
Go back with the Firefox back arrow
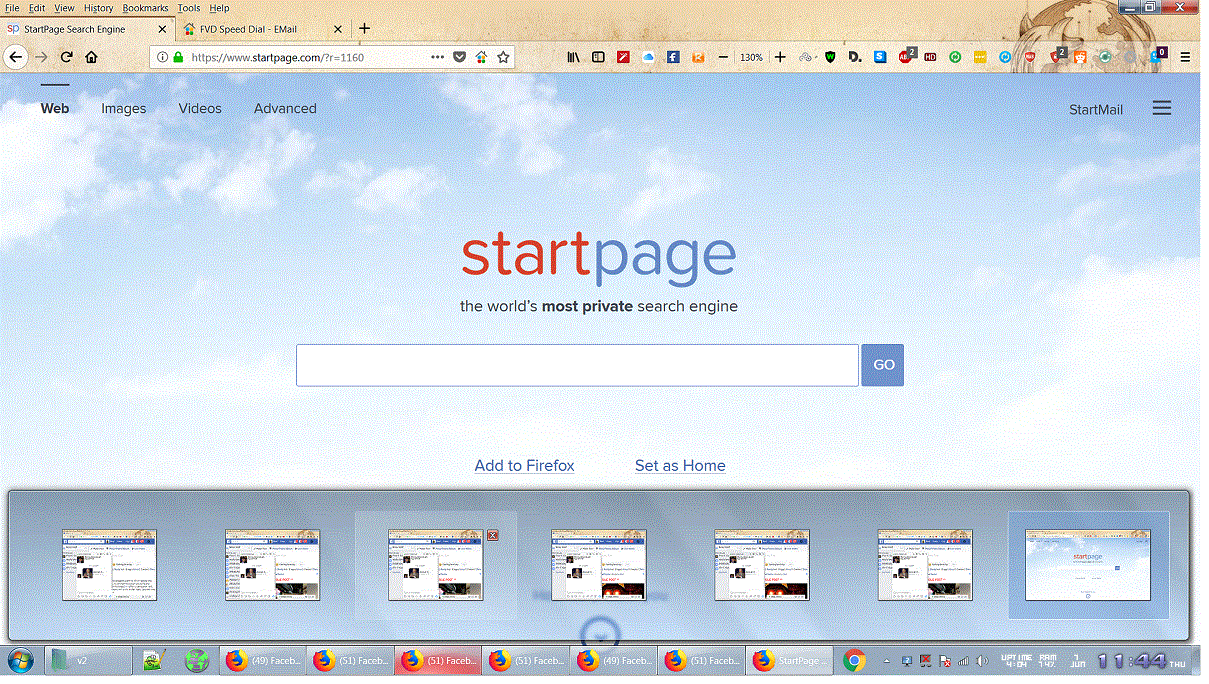pyautogui.click(x=15, y=57)
